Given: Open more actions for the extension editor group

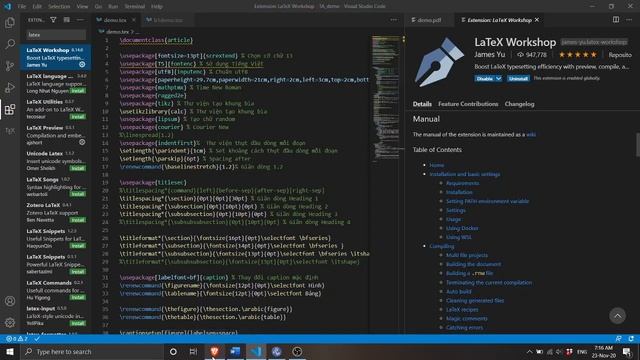Looking at the screenshot, I should (629, 20).
